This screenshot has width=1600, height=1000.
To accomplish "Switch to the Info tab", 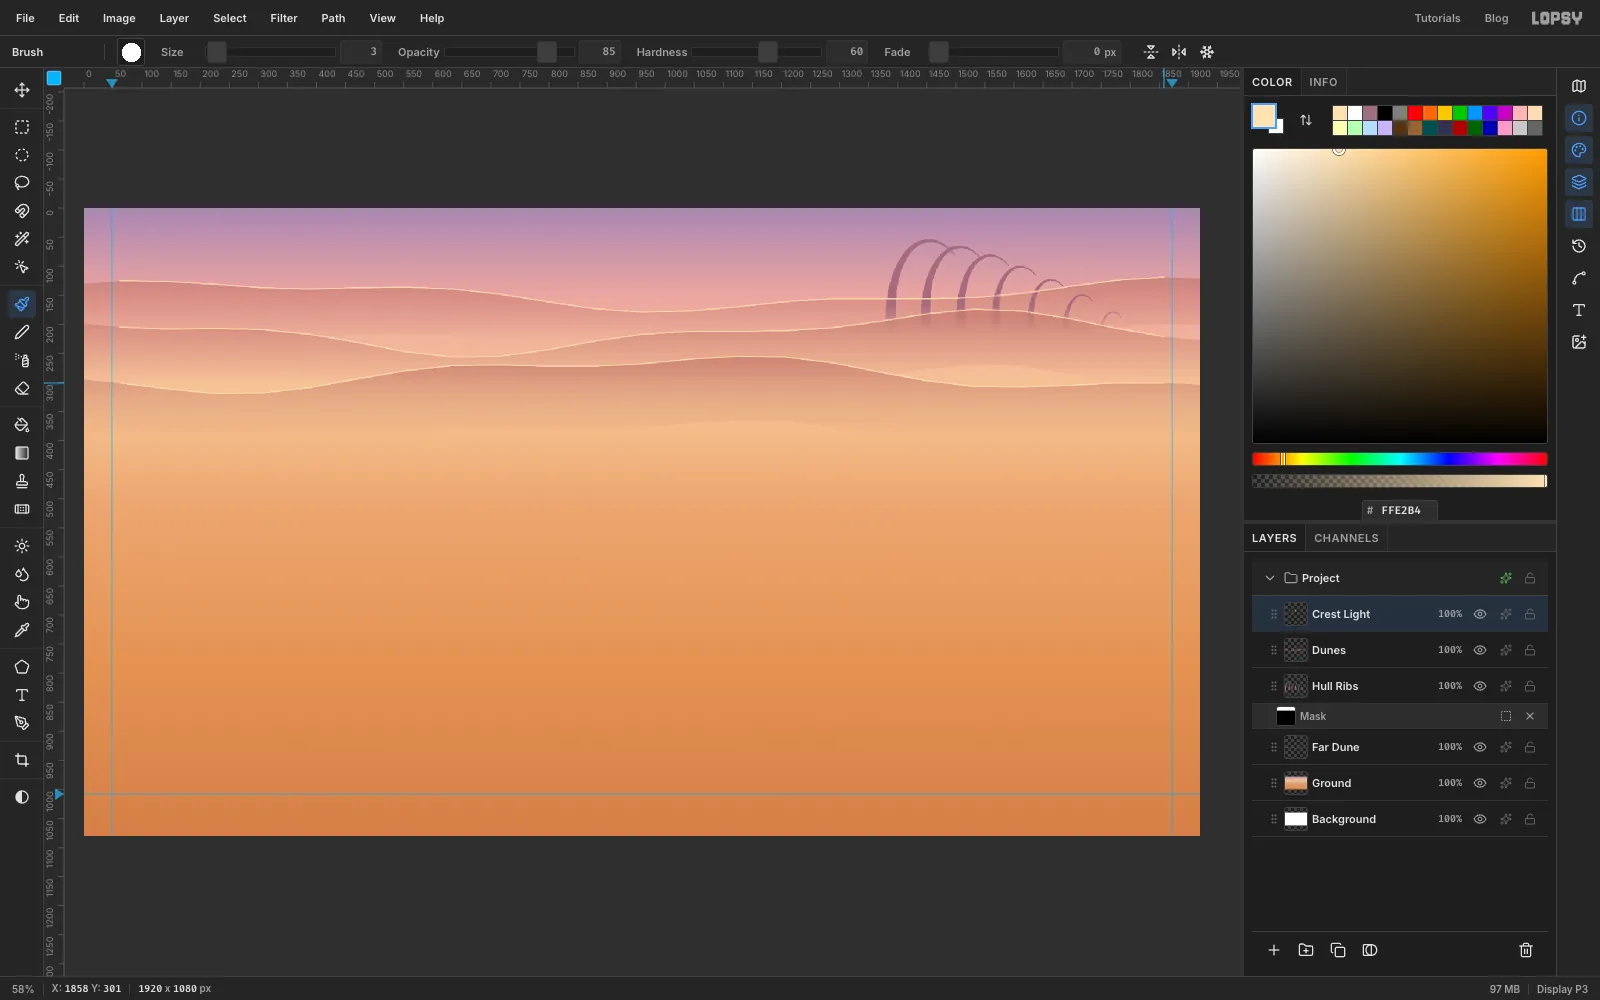I will (x=1323, y=82).
